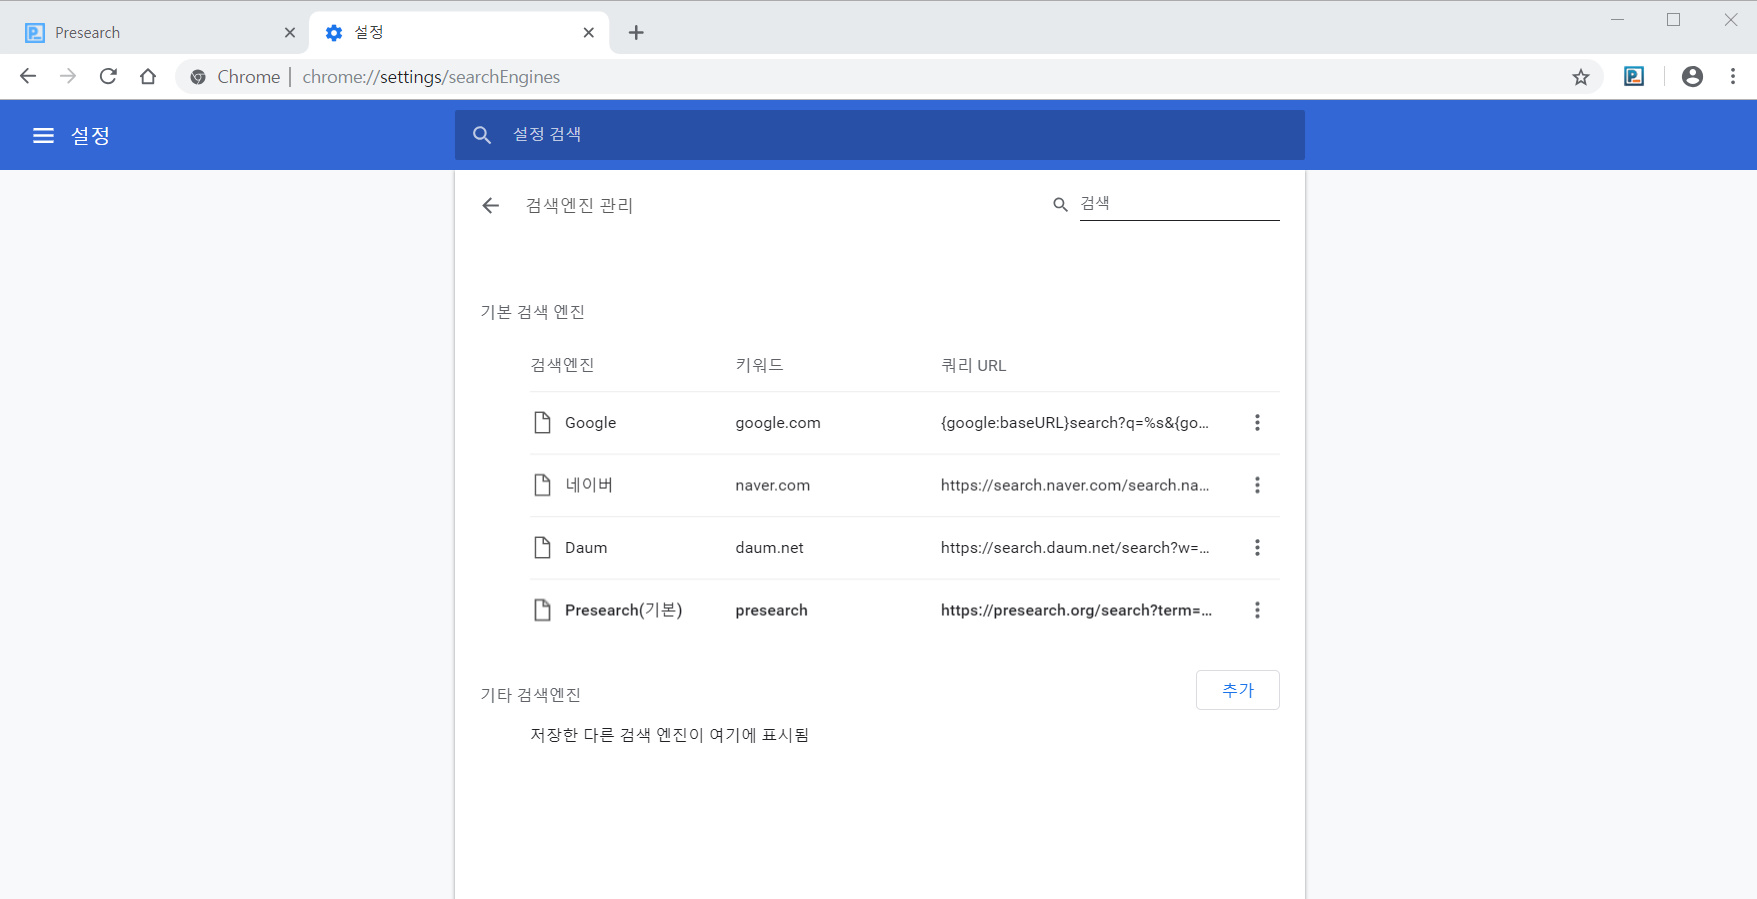The height and width of the screenshot is (899, 1757).
Task: Bookmark this page with the star icon
Action: pos(1581,77)
